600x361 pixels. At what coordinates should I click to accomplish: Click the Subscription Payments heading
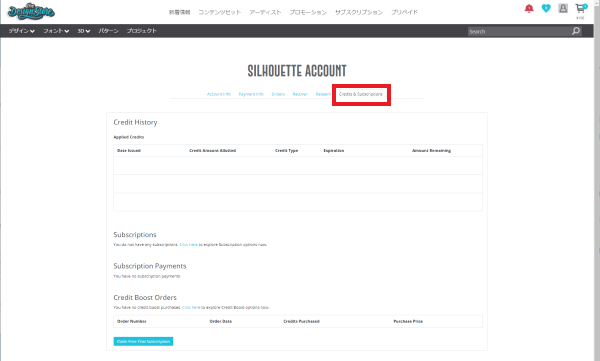150,266
